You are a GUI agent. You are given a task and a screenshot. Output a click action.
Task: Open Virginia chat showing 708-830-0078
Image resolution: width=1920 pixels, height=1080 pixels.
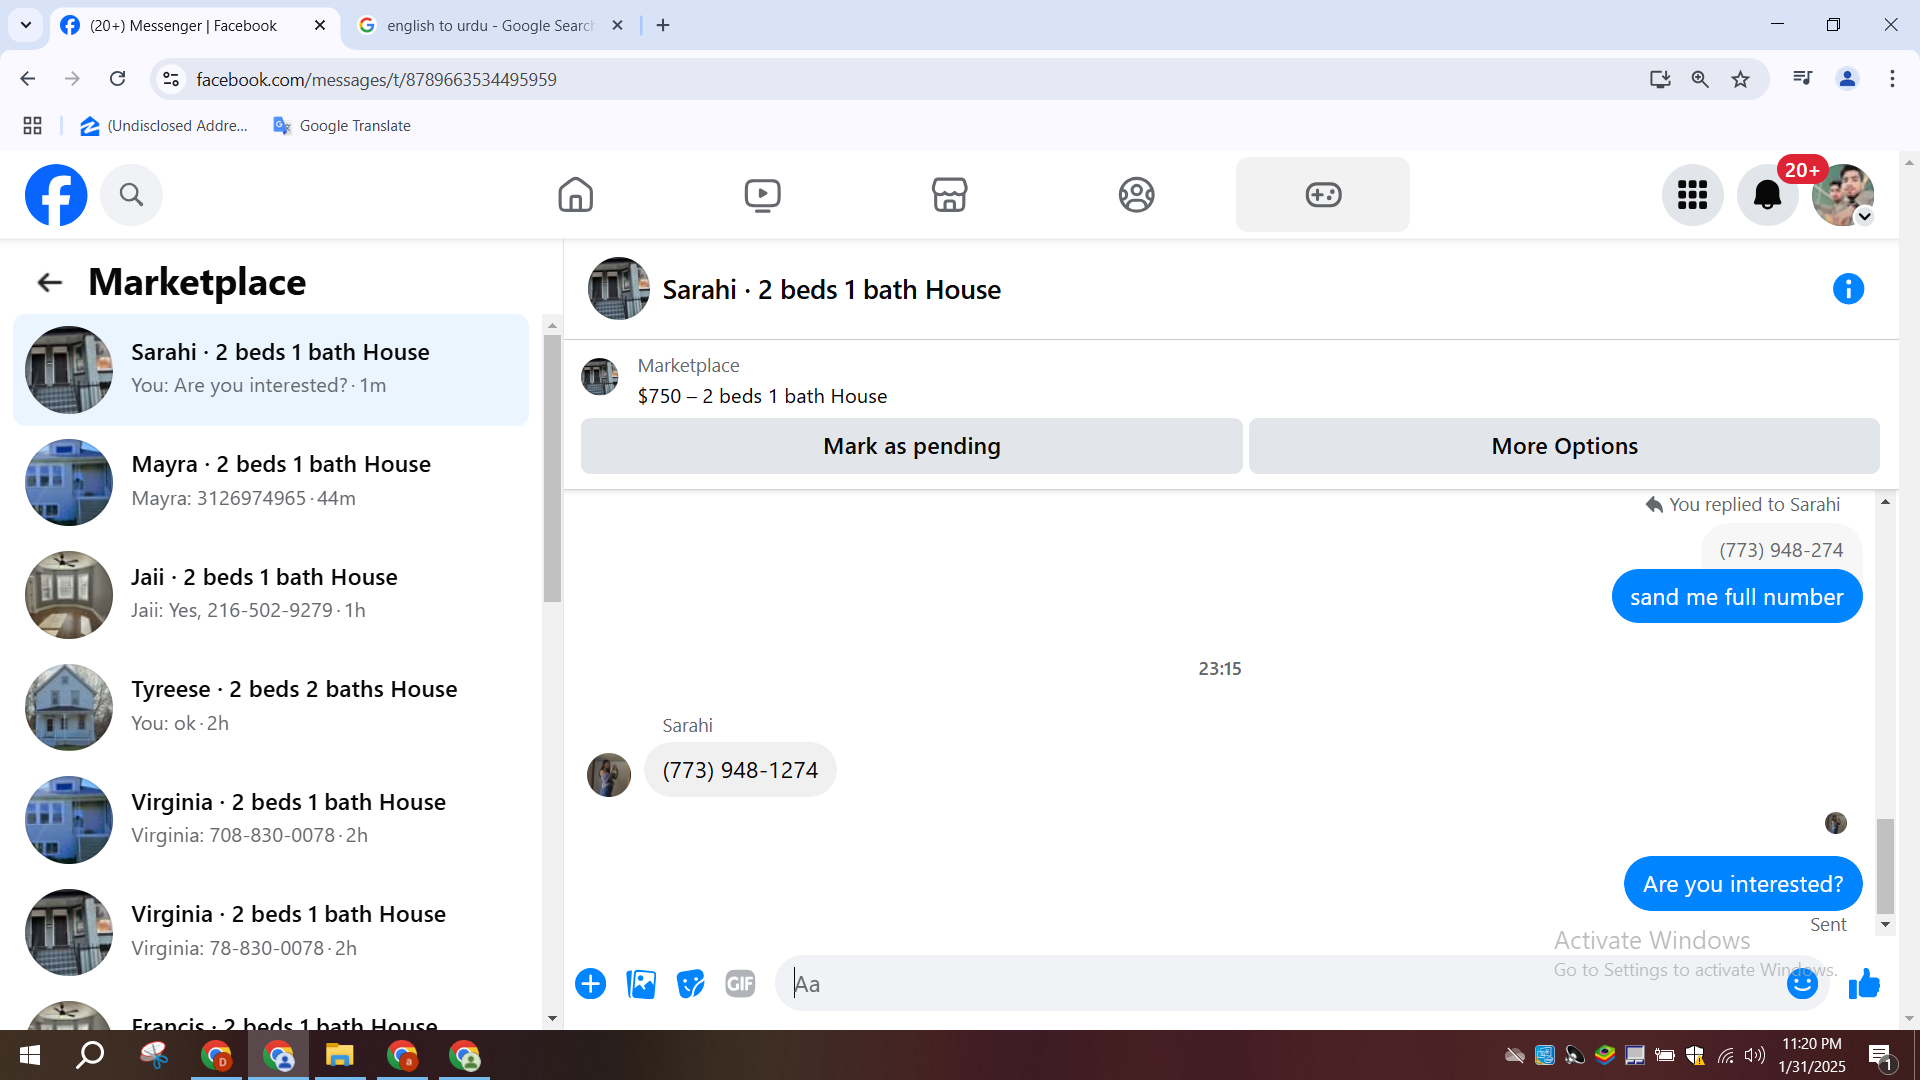coord(271,820)
